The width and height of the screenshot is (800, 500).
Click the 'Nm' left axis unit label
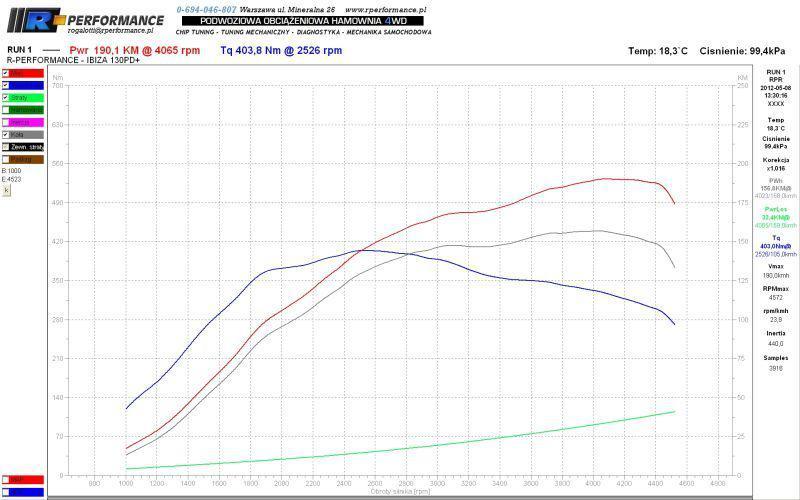click(58, 78)
